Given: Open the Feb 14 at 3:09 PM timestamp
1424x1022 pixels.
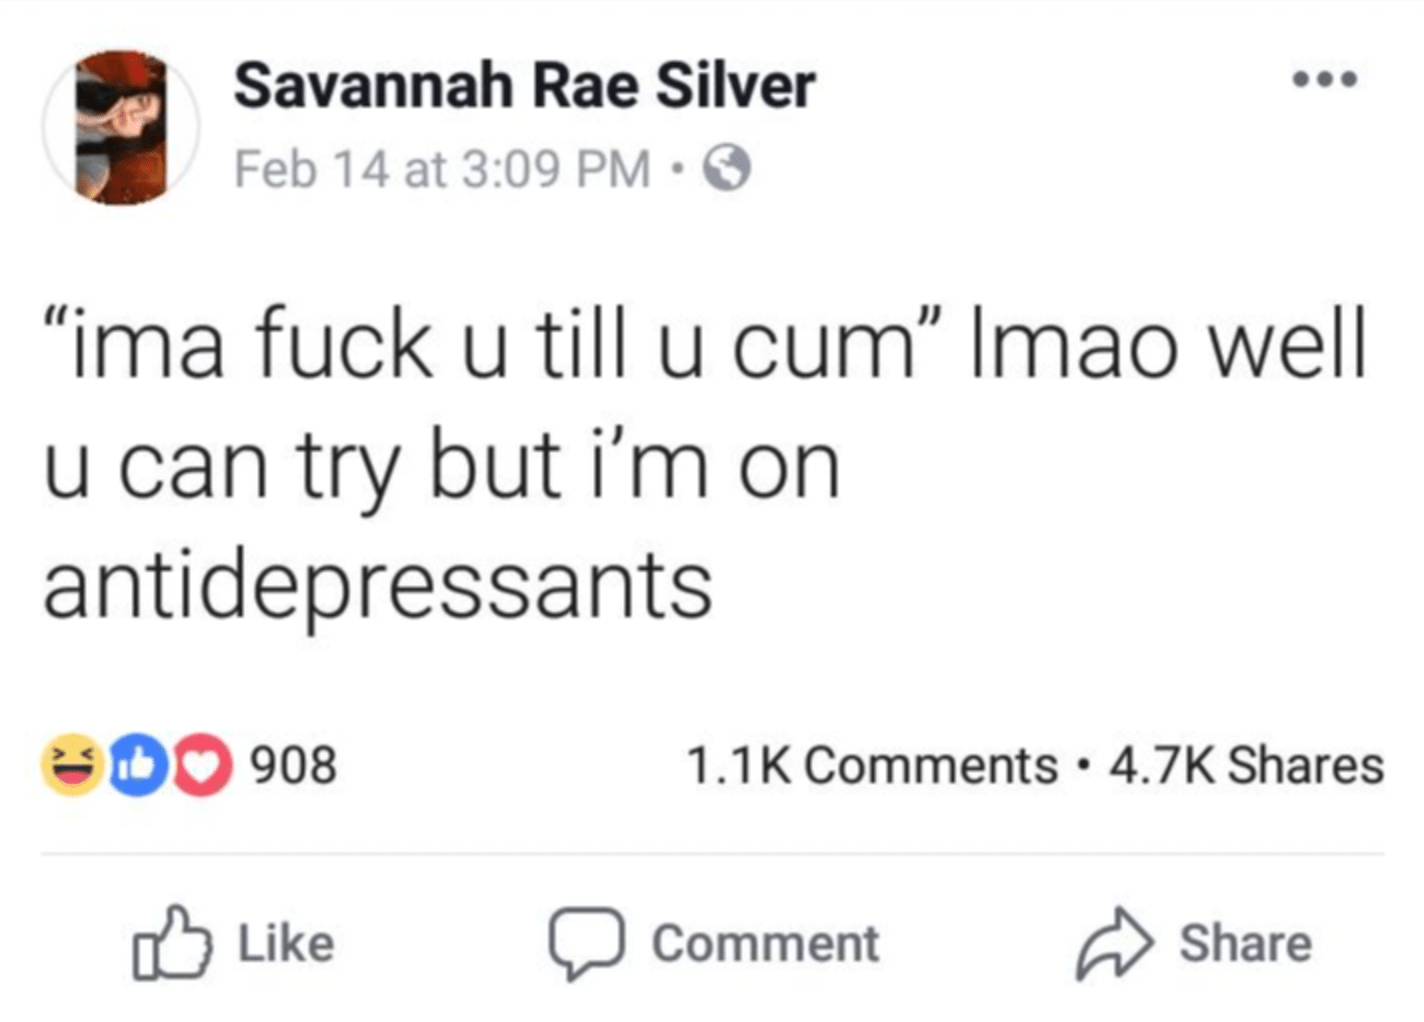Looking at the screenshot, I should (x=442, y=168).
